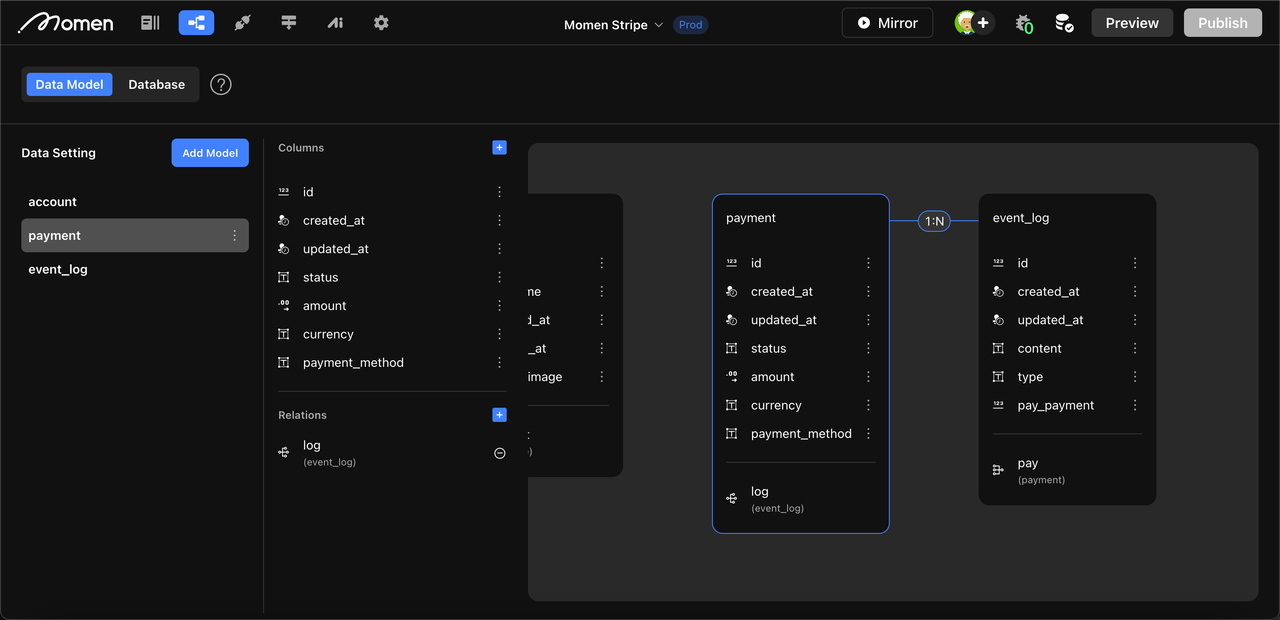Open options for content in event_log card
1280x620 pixels.
[x=1135, y=349]
